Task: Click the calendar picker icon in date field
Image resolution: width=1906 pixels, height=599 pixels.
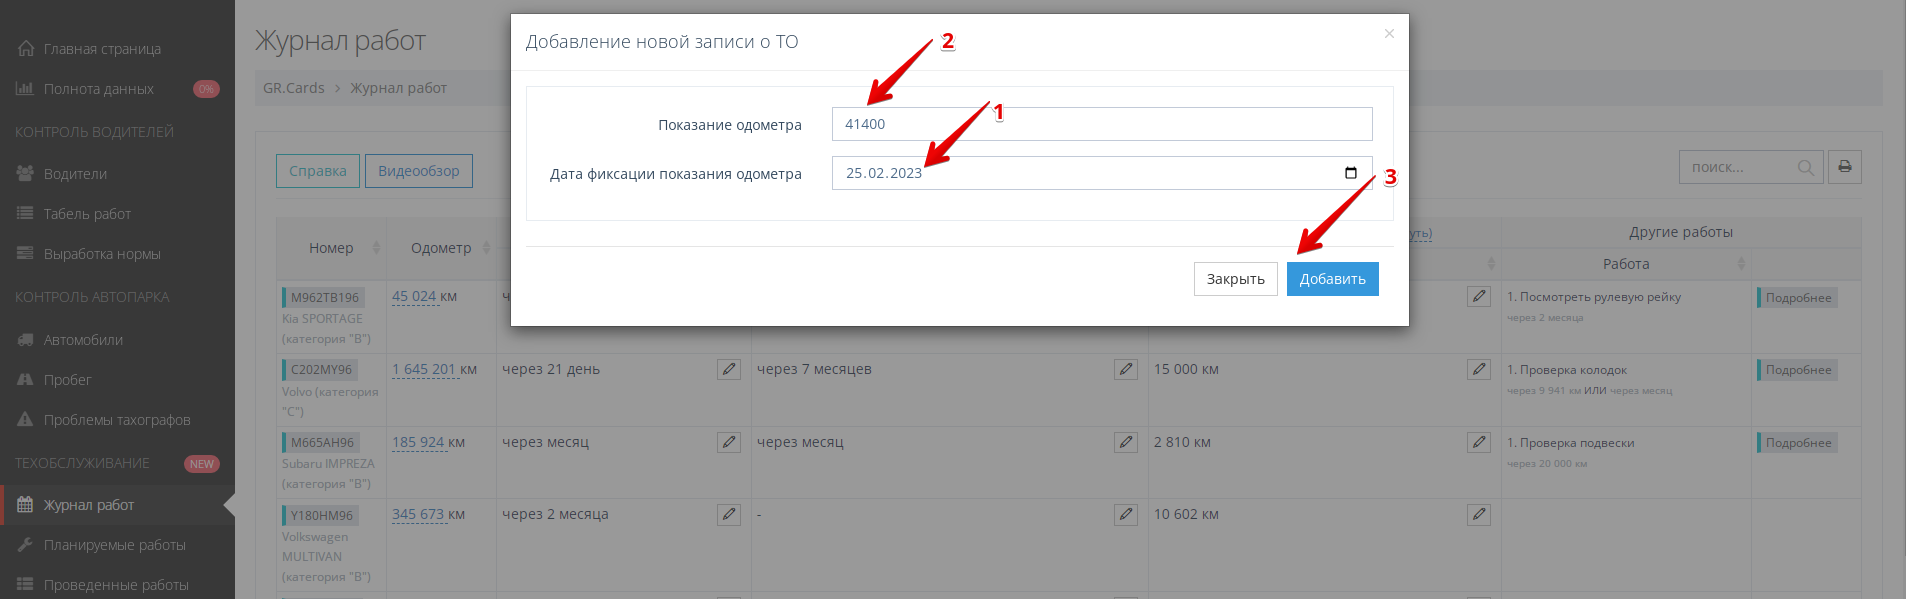Action: [x=1350, y=173]
